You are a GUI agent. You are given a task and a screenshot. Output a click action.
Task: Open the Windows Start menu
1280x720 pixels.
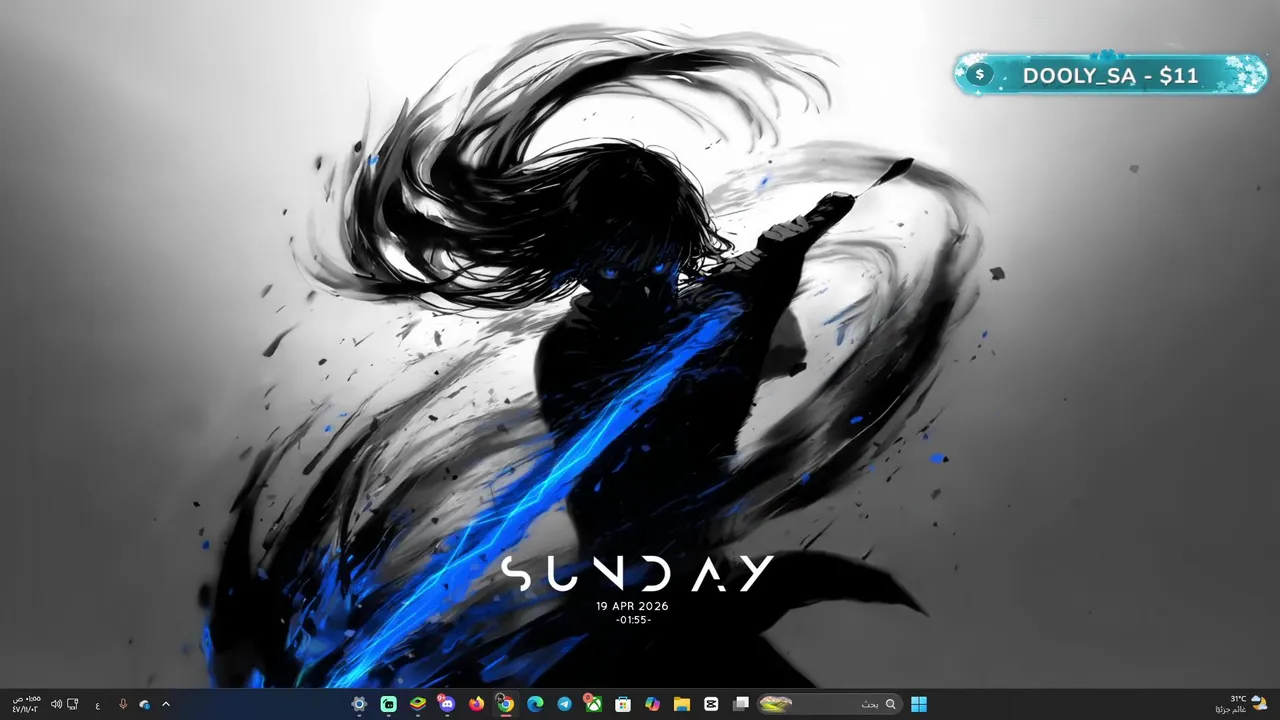tap(918, 704)
